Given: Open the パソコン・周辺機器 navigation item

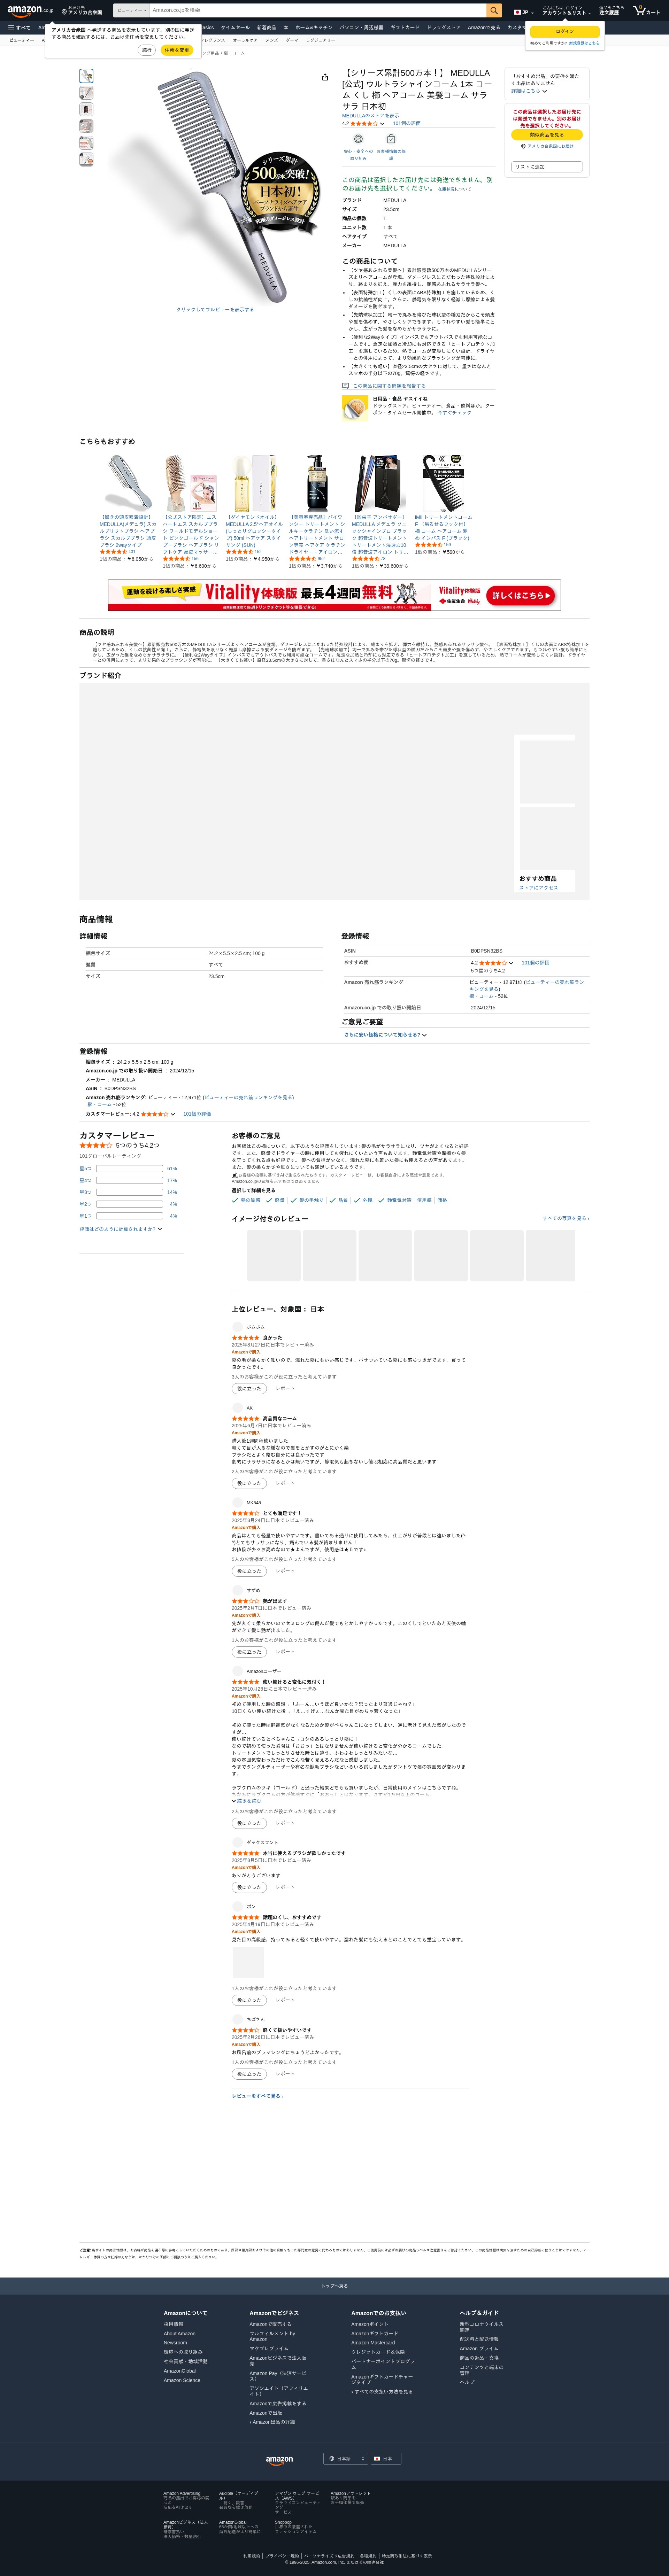Looking at the screenshot, I should 361,28.
